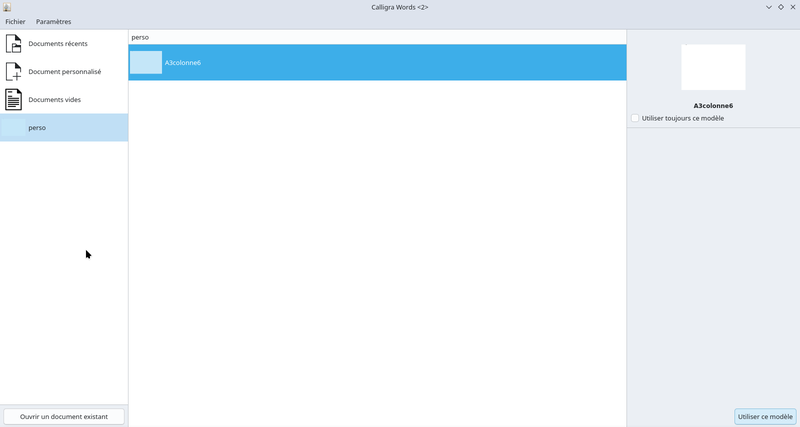800x427 pixels.
Task: Open the Paramètres menu
Action: point(53,21)
